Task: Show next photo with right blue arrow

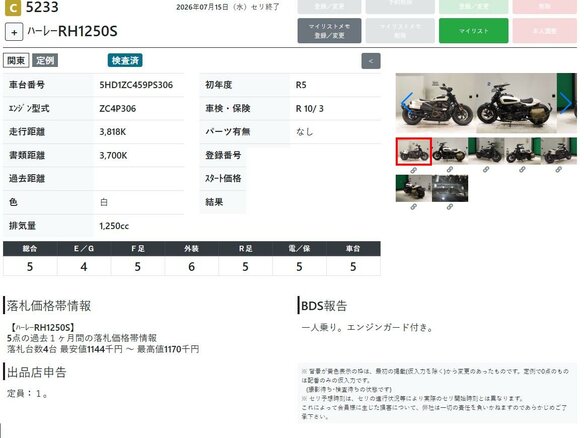Action: pos(566,102)
